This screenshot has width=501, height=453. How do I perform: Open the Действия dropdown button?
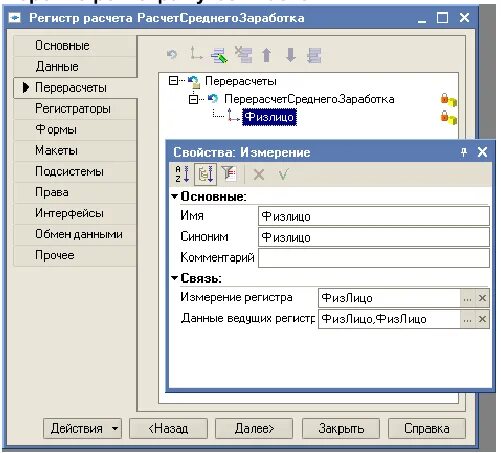pos(82,428)
